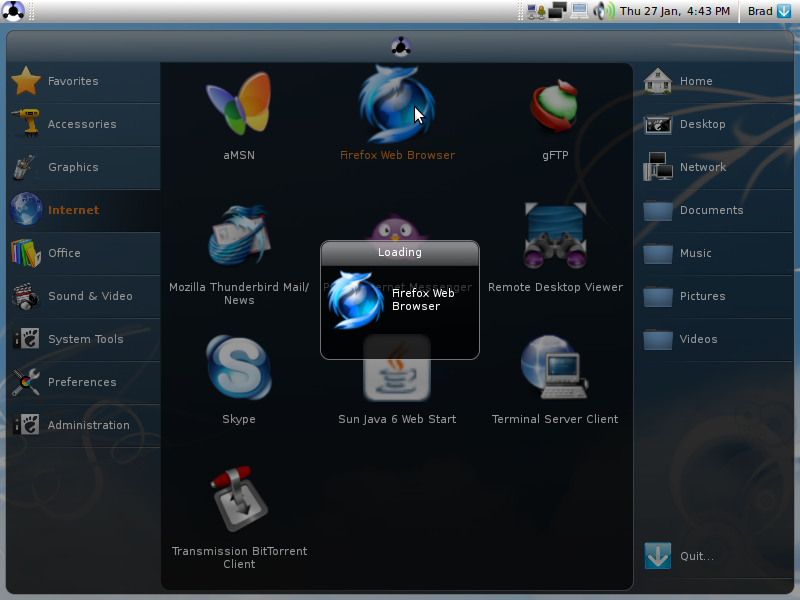The height and width of the screenshot is (600, 800).
Task: Open the Preferences category
Action: (84, 382)
